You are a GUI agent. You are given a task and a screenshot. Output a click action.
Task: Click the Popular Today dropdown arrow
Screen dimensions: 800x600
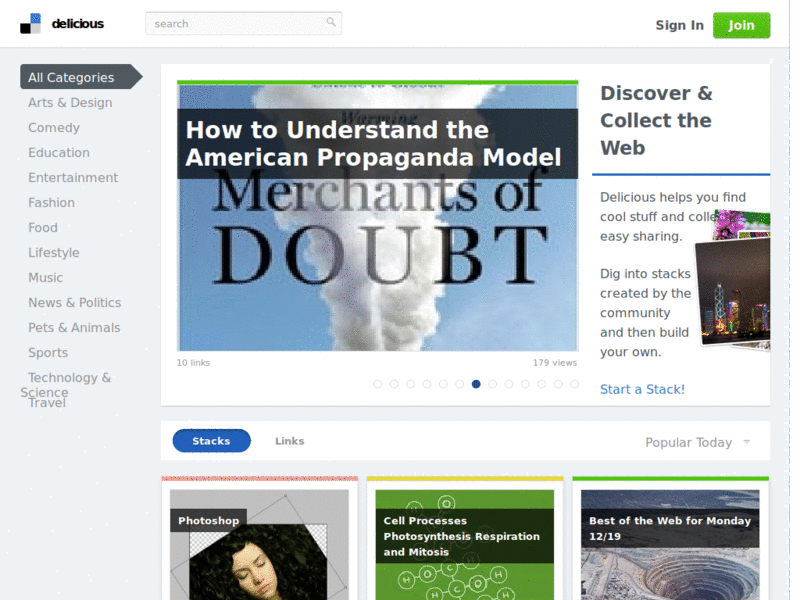point(746,442)
